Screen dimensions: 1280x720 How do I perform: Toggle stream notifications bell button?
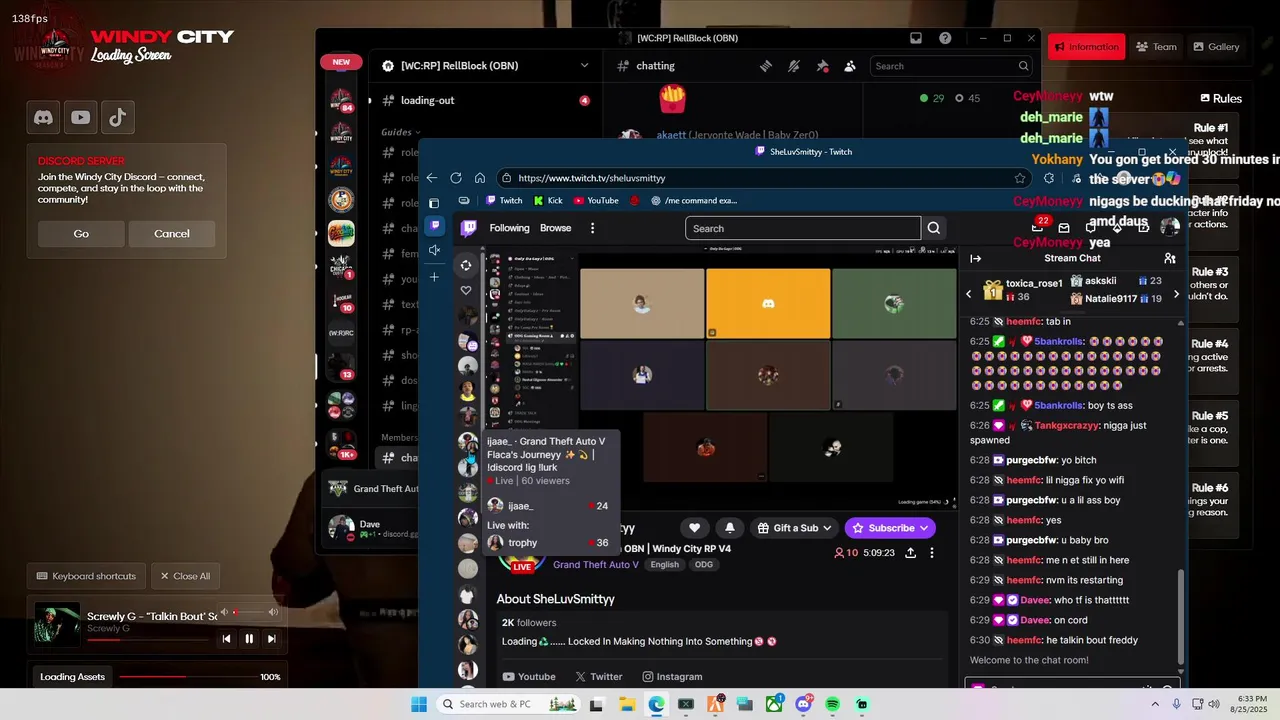(729, 528)
